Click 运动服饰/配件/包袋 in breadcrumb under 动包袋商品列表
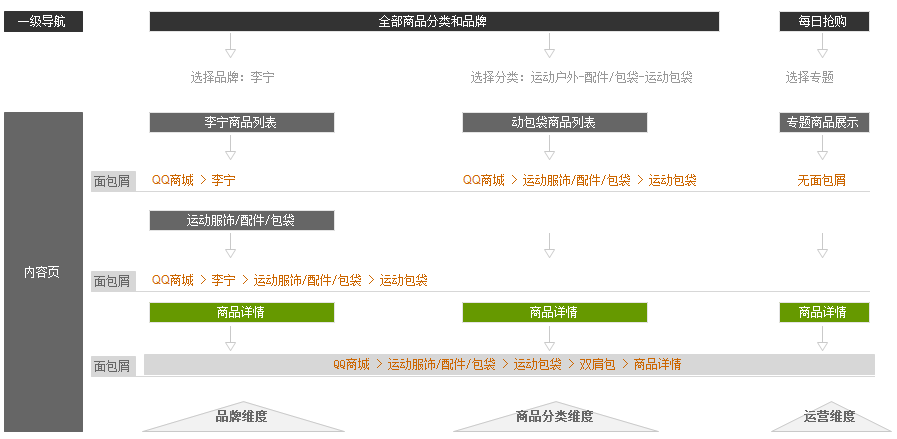Viewport: 897px width, 439px height. pos(576,181)
